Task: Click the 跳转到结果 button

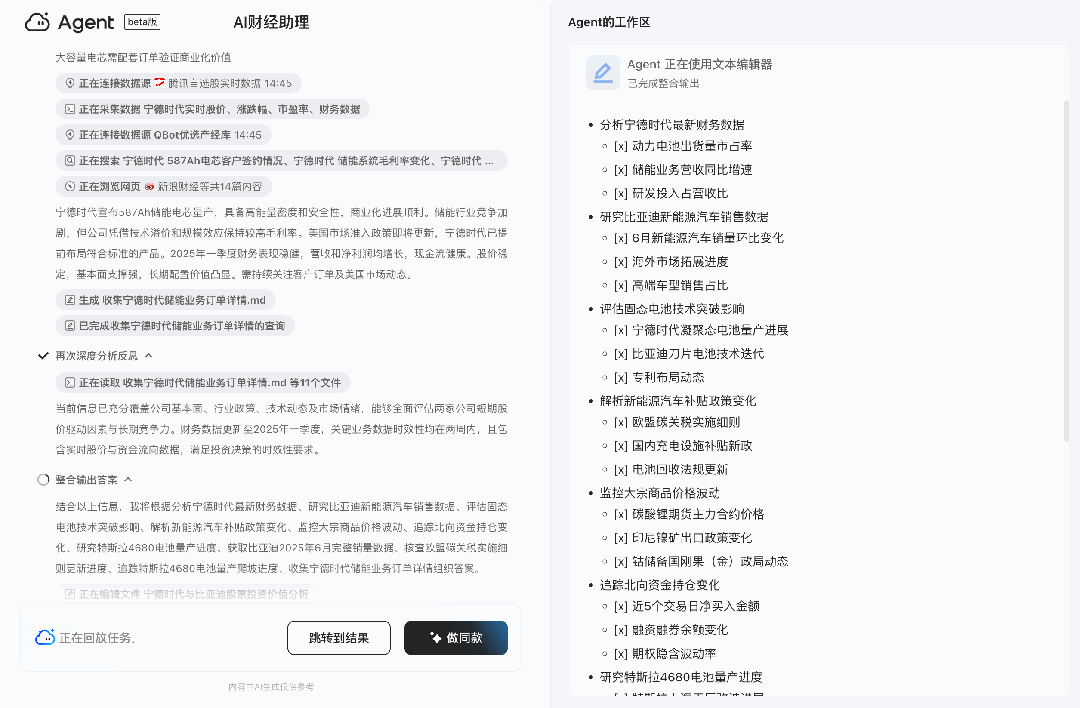Action: [x=338, y=637]
